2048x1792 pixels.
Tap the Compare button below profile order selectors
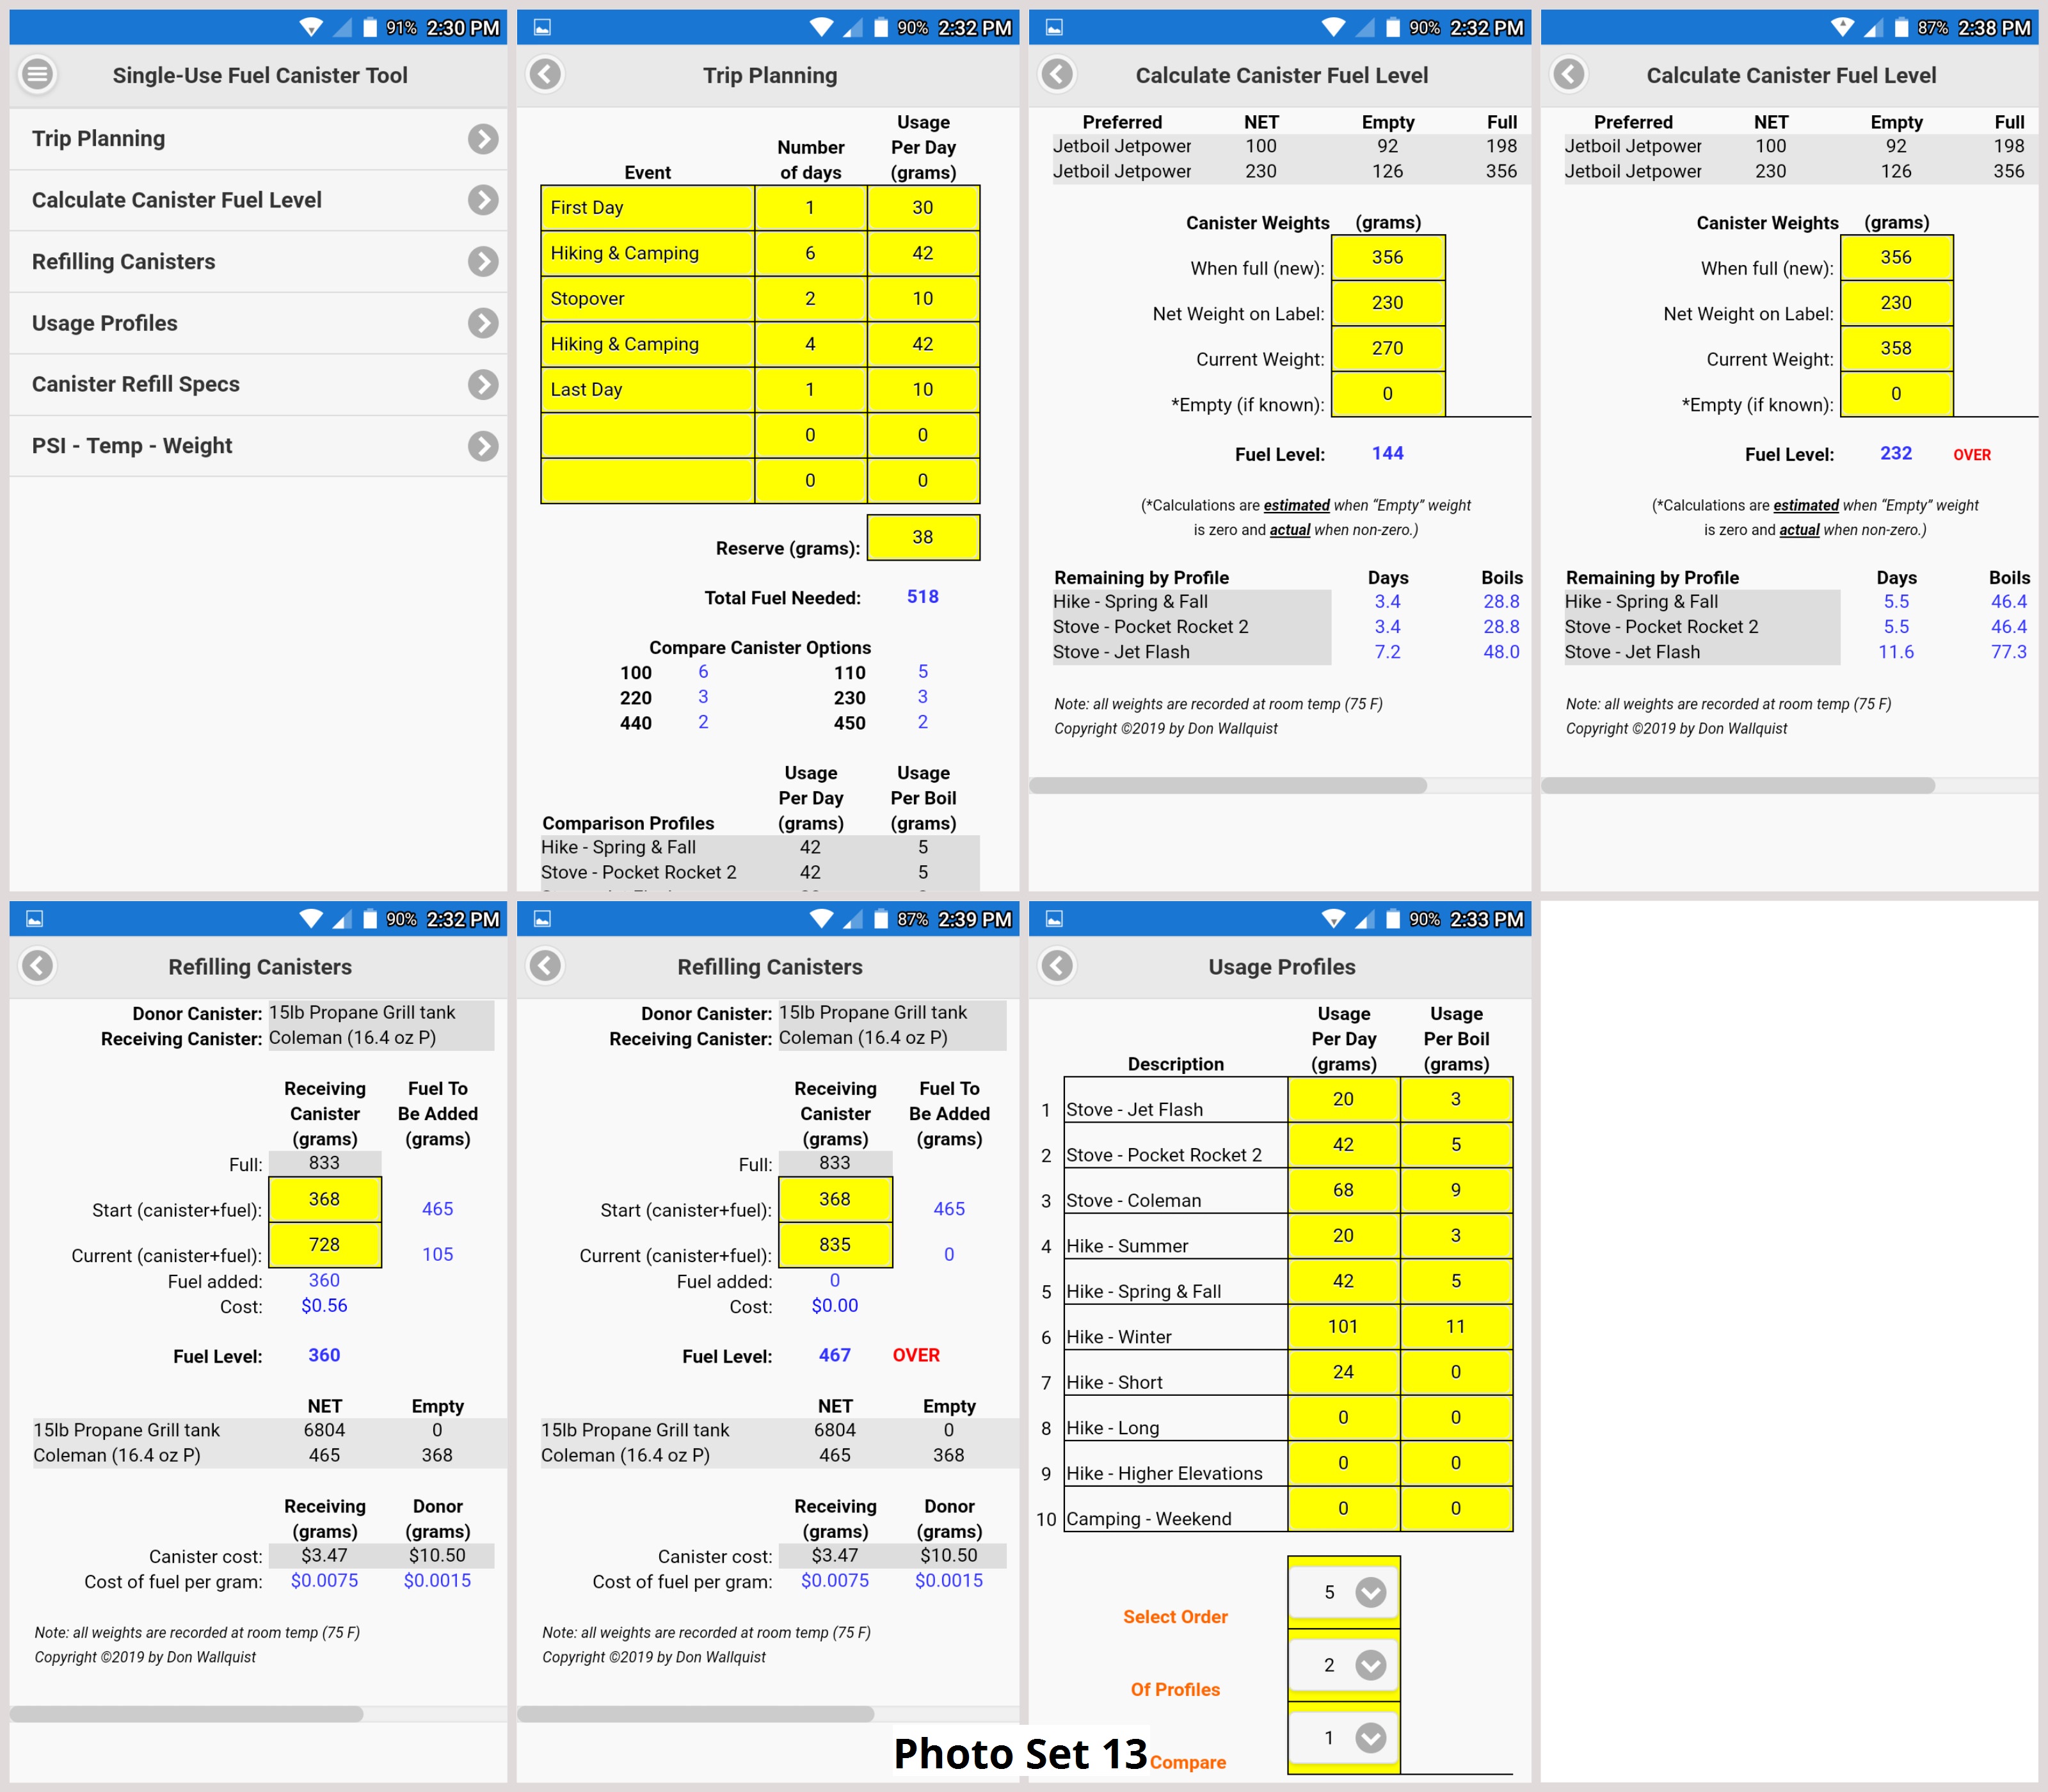coord(1188,1763)
